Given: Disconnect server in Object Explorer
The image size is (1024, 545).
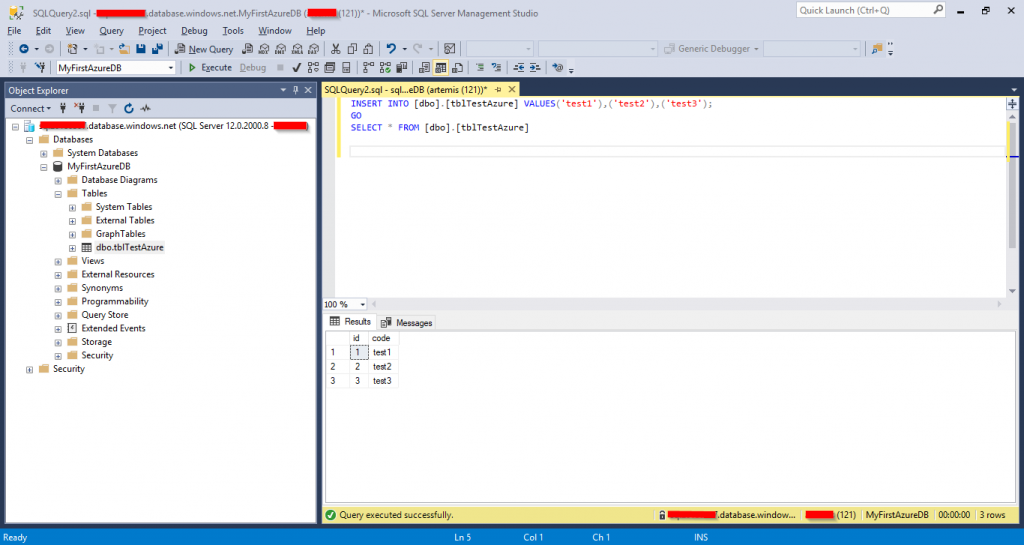Looking at the screenshot, I should click(79, 108).
